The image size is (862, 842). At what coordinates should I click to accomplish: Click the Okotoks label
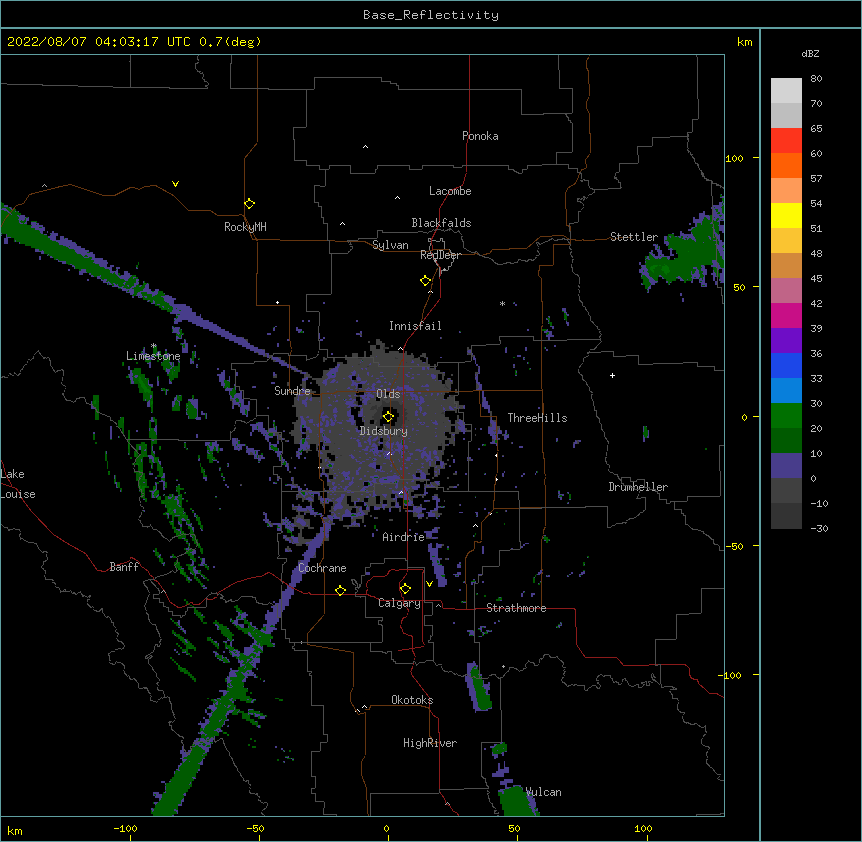click(x=412, y=700)
